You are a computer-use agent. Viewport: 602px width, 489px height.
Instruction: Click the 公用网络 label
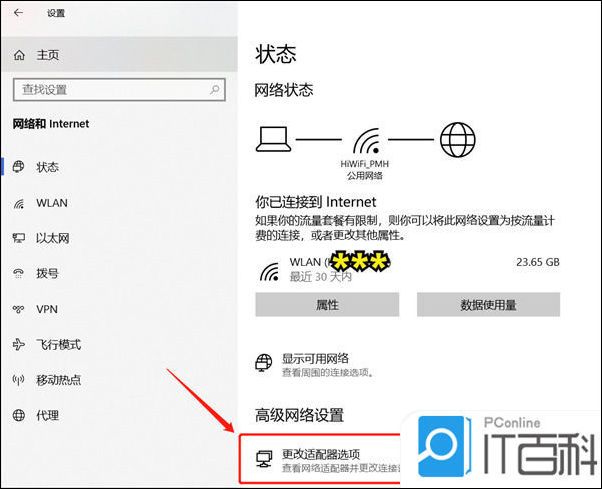tap(365, 176)
